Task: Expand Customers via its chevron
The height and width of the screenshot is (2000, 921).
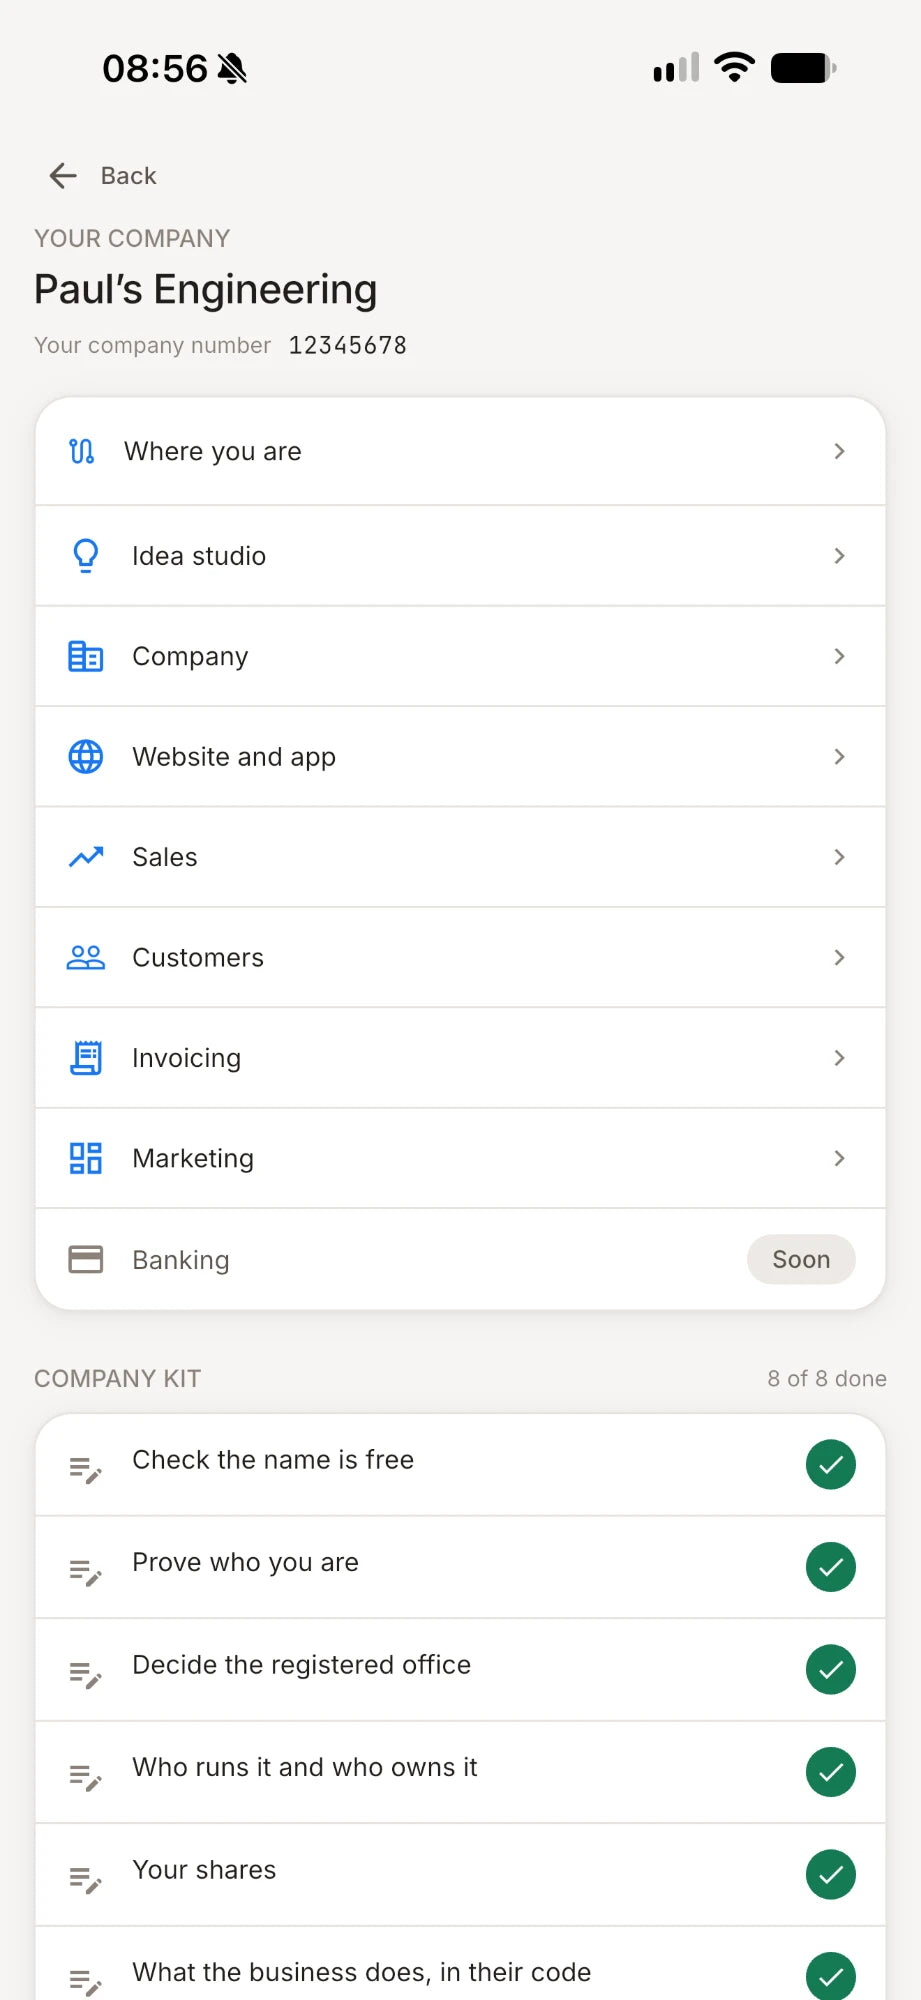Action: pyautogui.click(x=840, y=957)
